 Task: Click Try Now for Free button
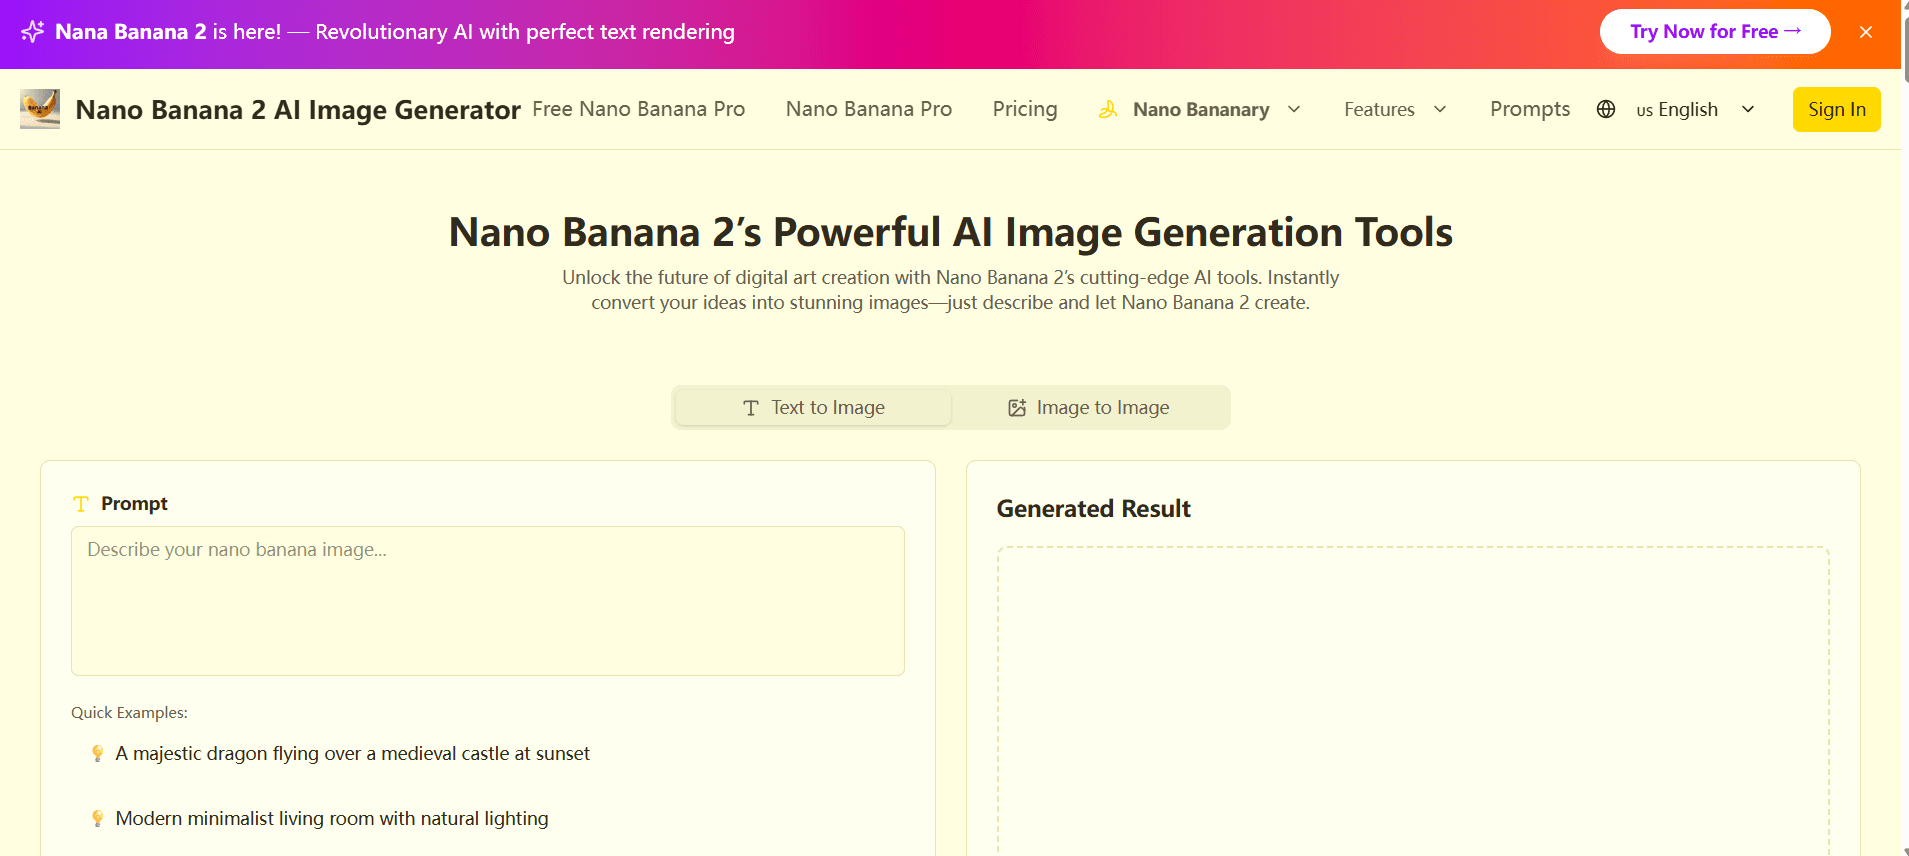tap(1715, 32)
